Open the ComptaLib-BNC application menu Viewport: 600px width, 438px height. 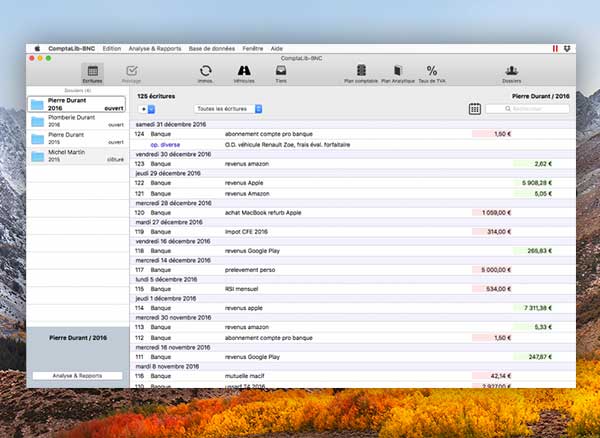click(72, 49)
